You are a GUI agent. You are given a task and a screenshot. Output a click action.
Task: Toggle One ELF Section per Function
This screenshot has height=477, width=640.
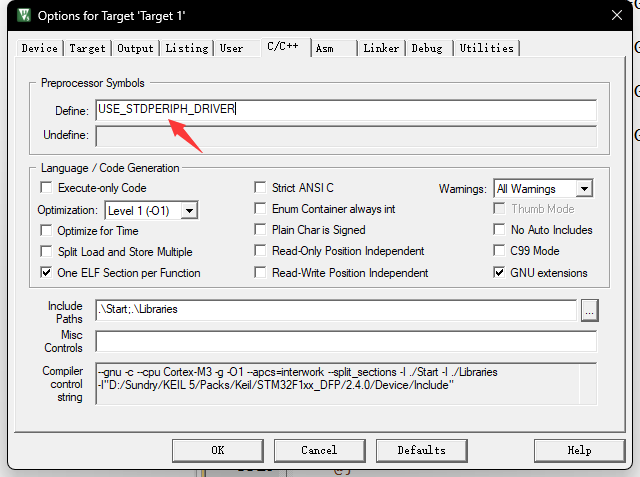46,273
